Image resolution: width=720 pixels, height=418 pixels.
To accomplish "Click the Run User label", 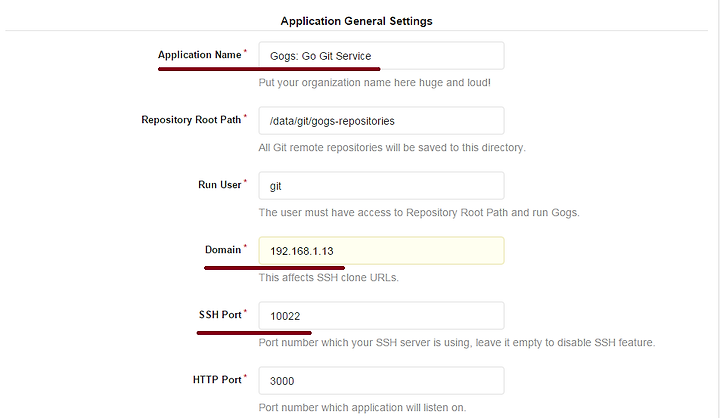I will tap(219, 185).
